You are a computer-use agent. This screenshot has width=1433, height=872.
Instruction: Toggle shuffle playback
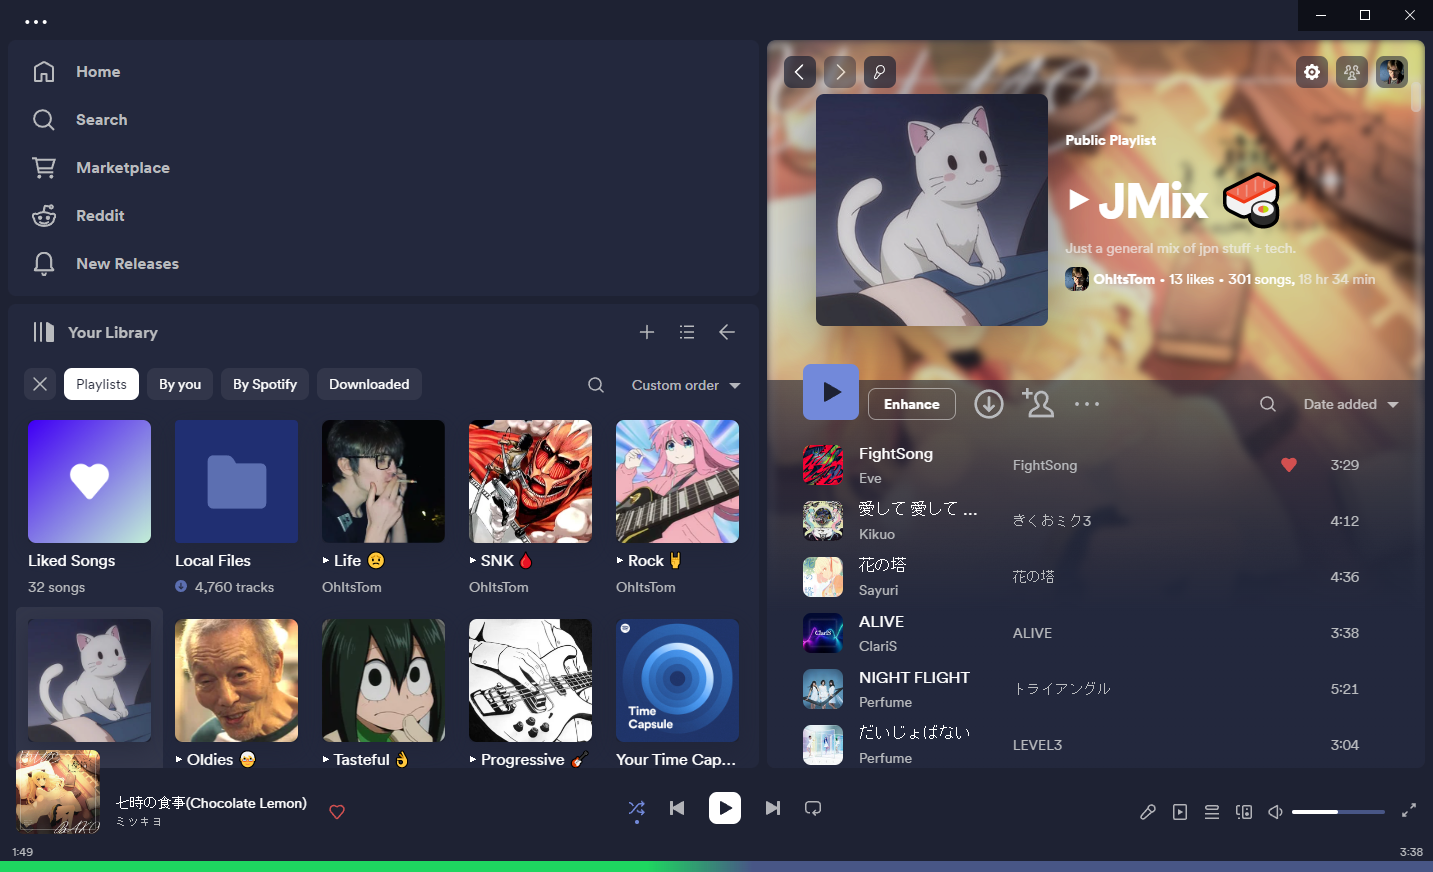pos(637,808)
